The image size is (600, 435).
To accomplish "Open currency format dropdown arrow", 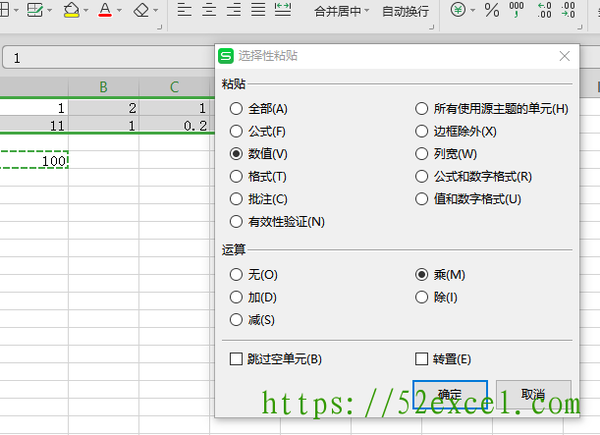I will coord(473,10).
